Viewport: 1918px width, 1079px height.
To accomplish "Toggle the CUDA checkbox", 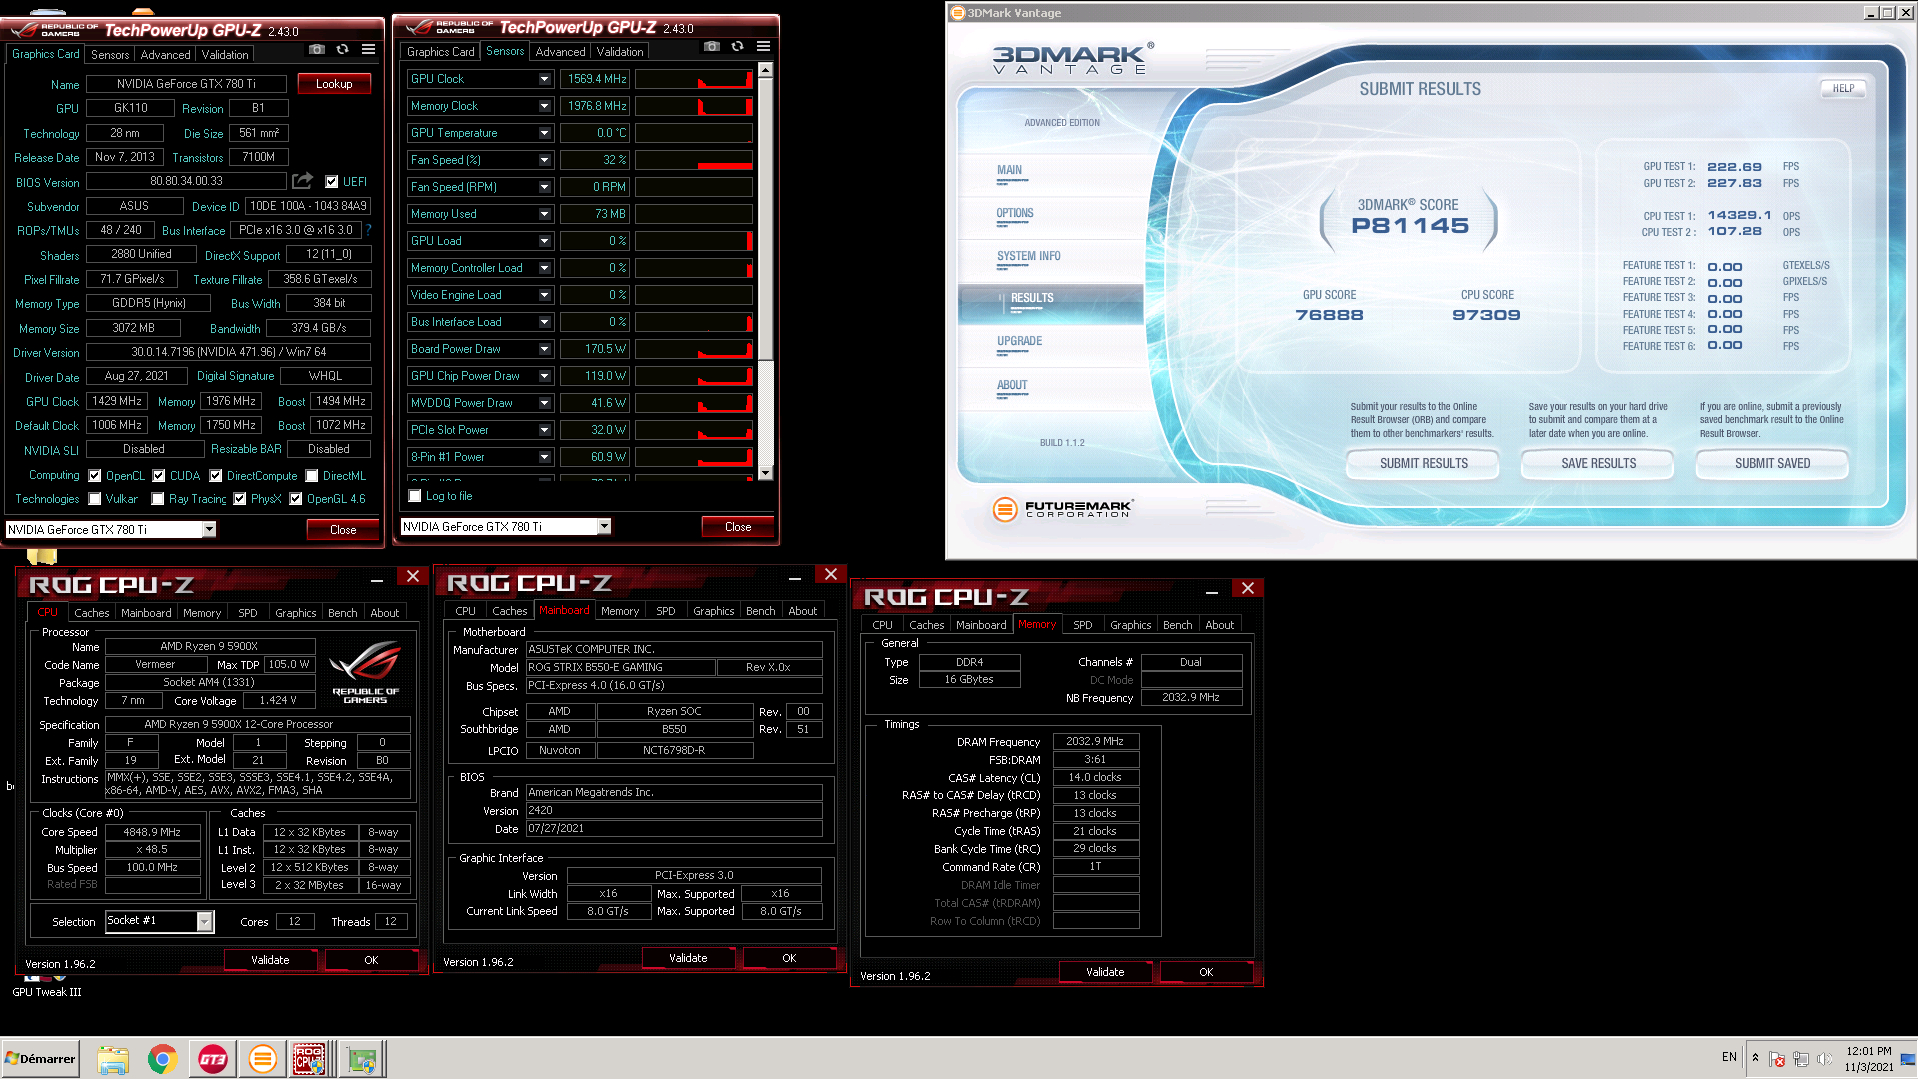I will (x=159, y=476).
